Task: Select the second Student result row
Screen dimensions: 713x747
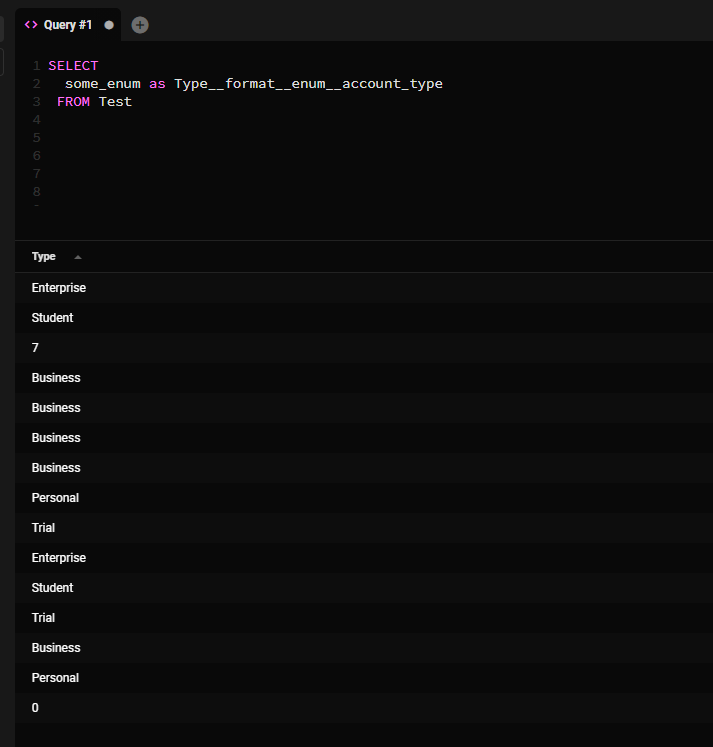Action: click(x=364, y=588)
